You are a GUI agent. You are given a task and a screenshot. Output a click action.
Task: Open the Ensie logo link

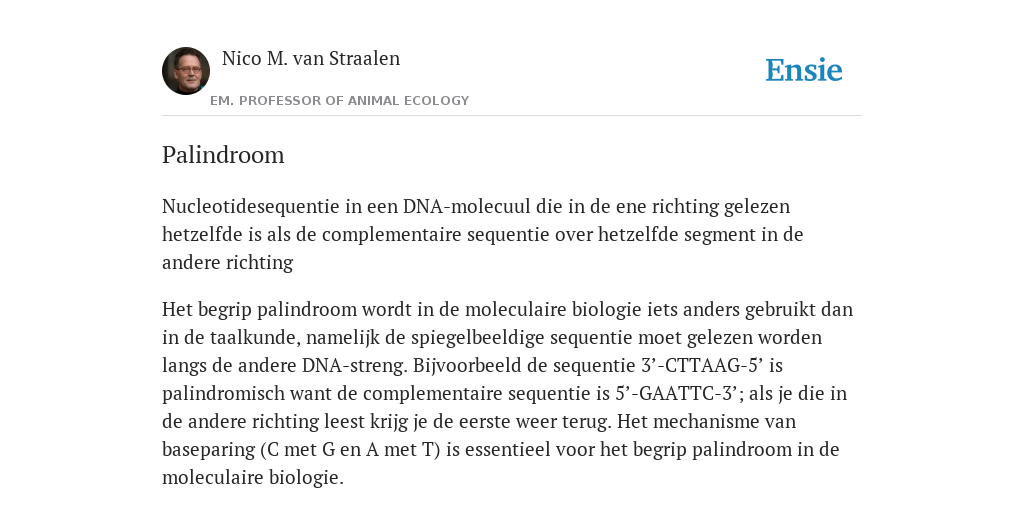point(804,70)
